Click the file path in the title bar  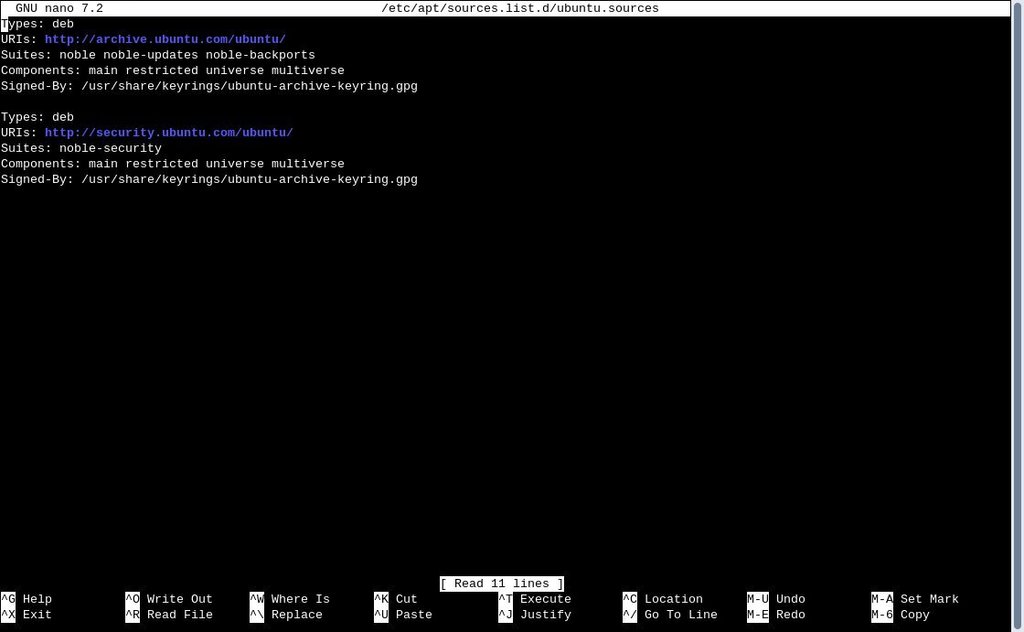[520, 8]
